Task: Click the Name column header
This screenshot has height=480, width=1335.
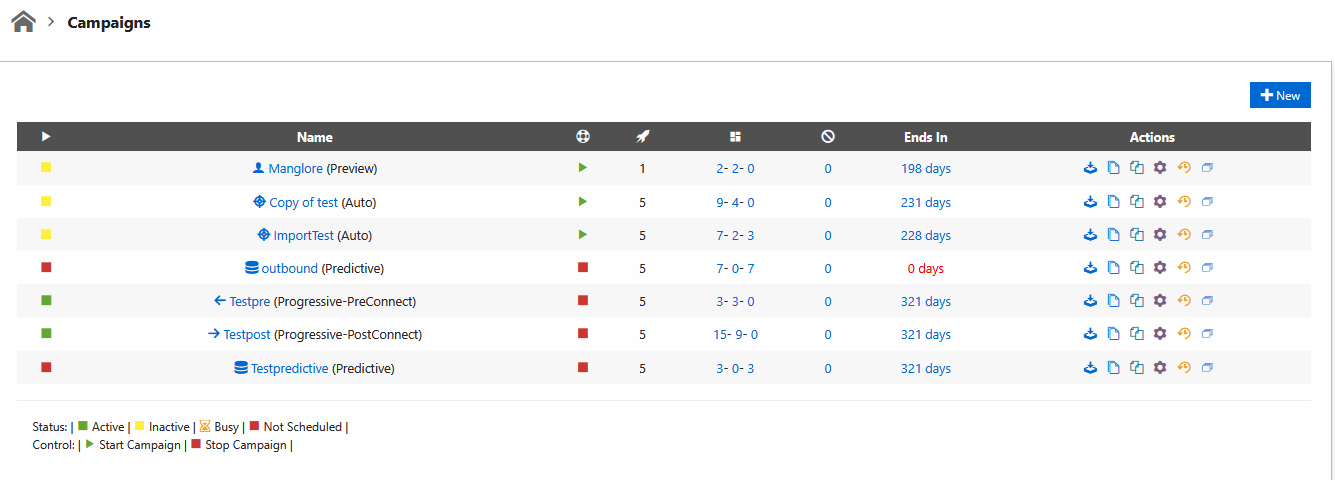Action: [315, 137]
